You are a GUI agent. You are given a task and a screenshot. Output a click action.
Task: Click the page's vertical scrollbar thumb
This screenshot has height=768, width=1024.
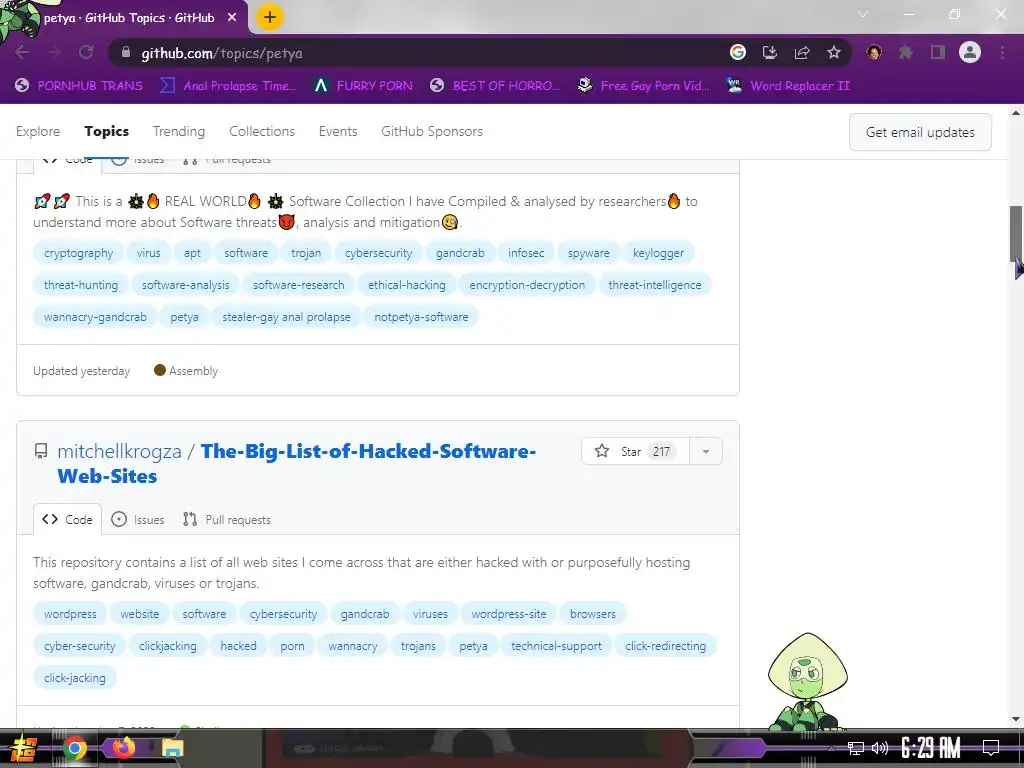1016,234
